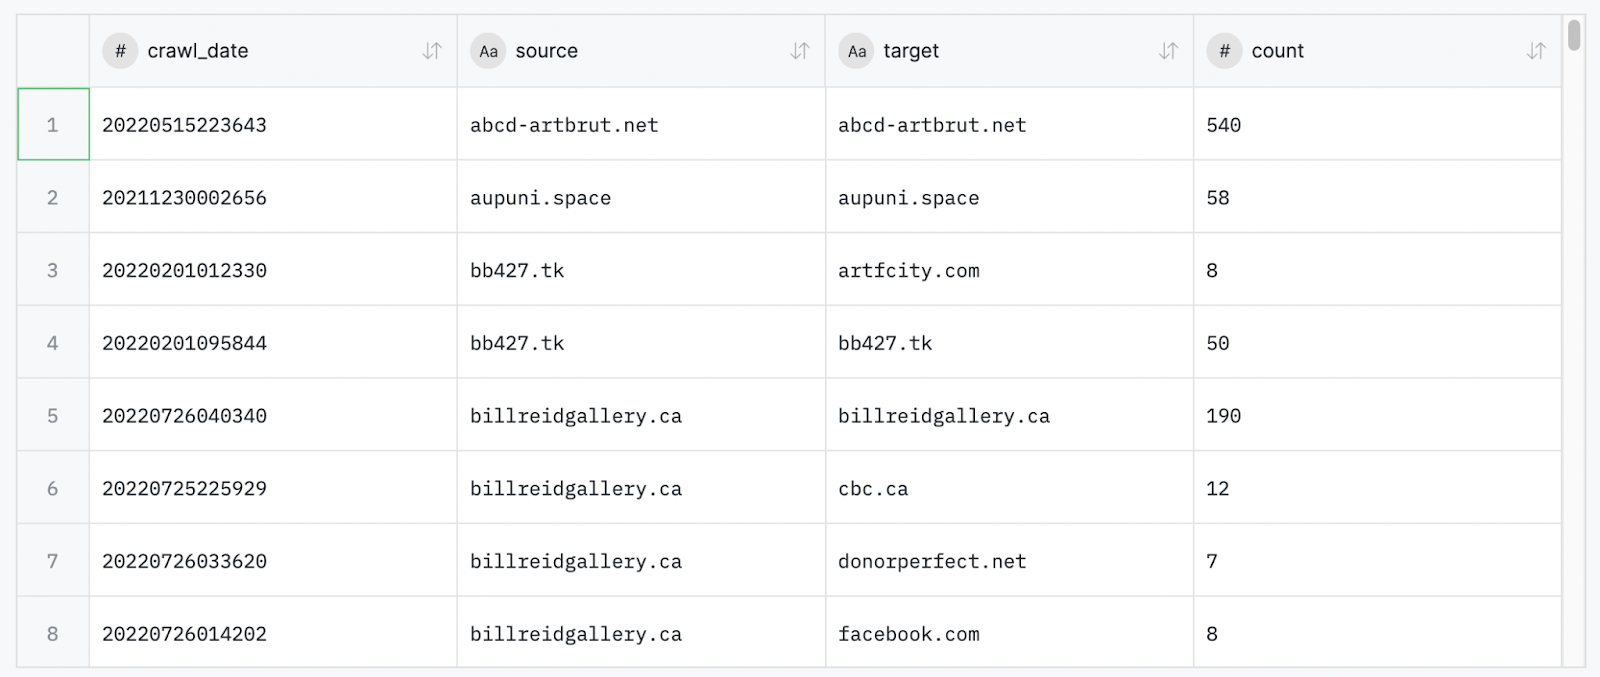Click the facebook.com target cell
Screen dimensions: 1600x677
pyautogui.click(x=1009, y=633)
